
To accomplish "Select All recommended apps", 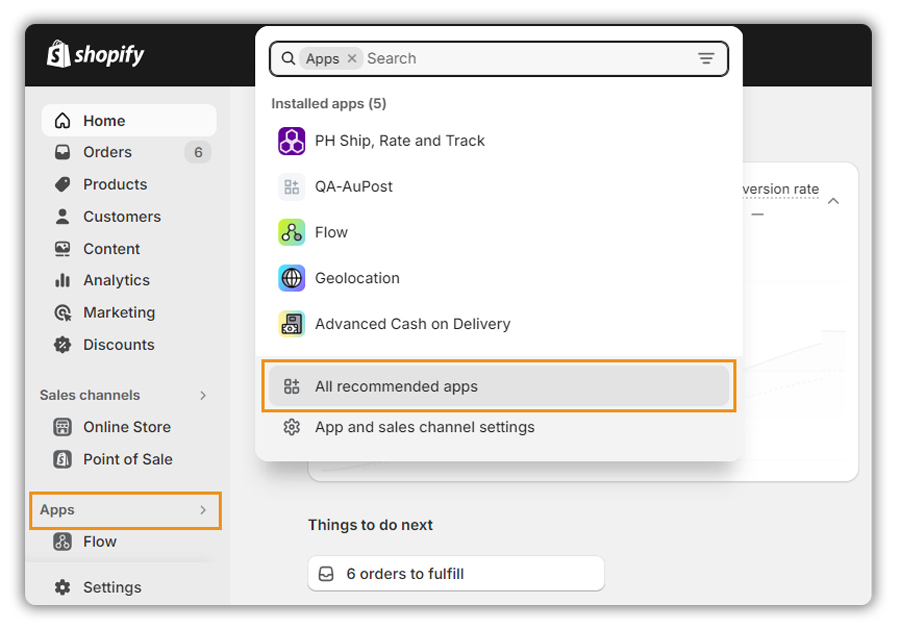I will (x=498, y=386).
